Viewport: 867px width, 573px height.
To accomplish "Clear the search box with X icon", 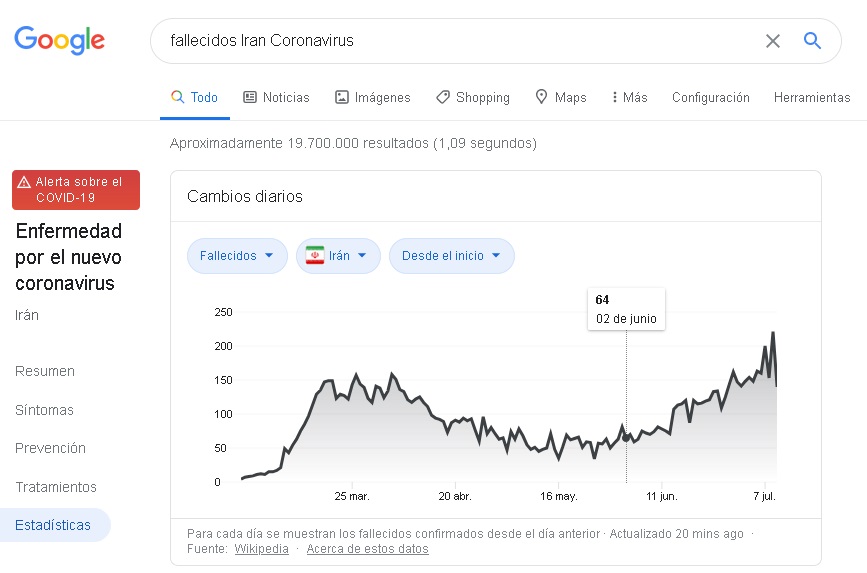I will coord(773,41).
